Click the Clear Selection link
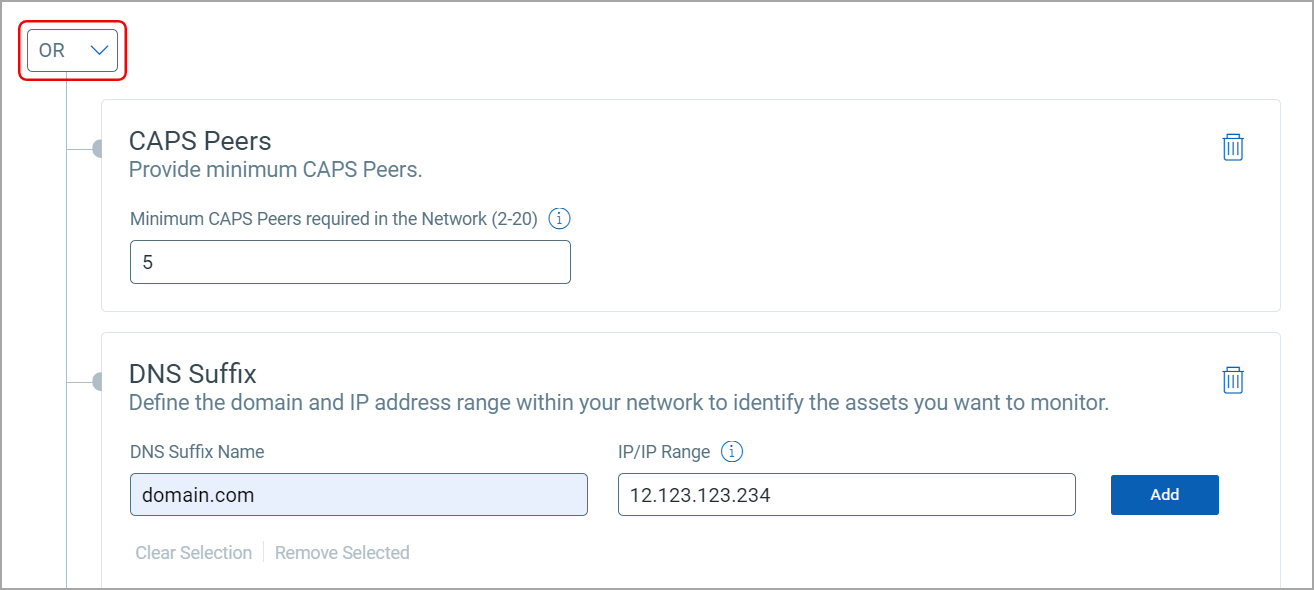Screen dimensions: 1314x590 click(x=194, y=553)
